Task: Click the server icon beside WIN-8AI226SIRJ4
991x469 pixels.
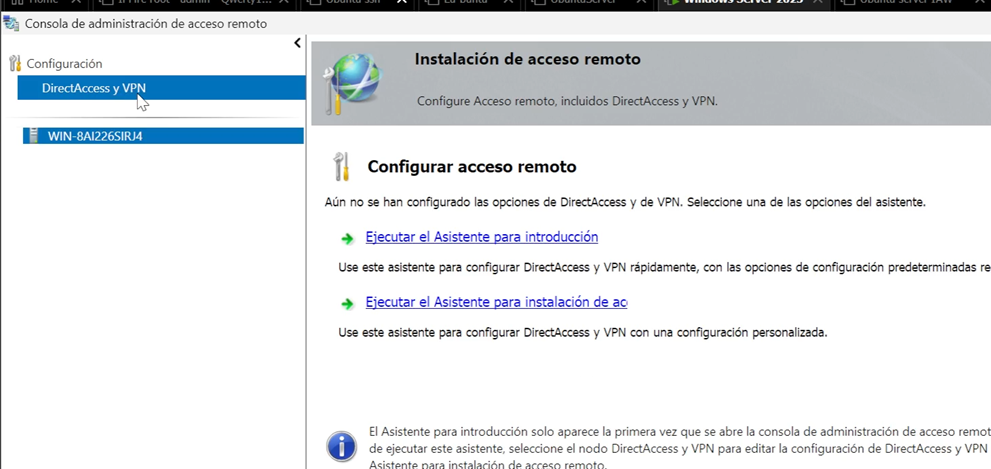Action: click(x=33, y=136)
